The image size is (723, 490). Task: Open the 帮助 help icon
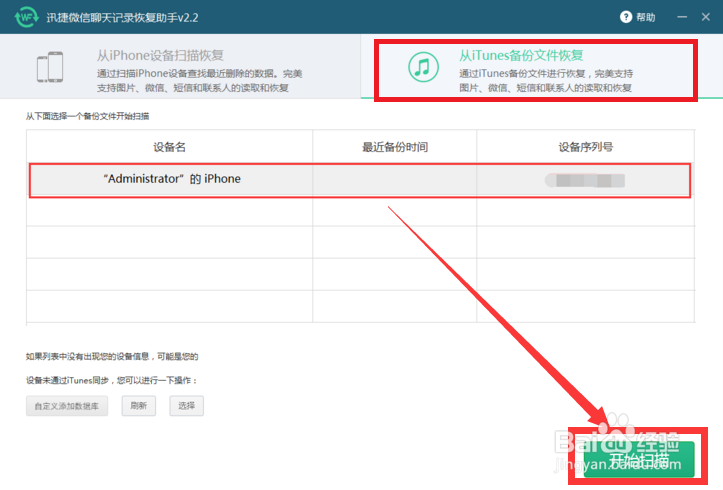(x=626, y=17)
